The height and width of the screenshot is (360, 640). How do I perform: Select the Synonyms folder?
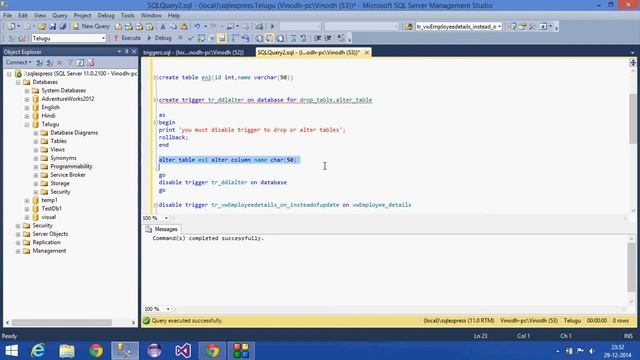click(x=63, y=158)
